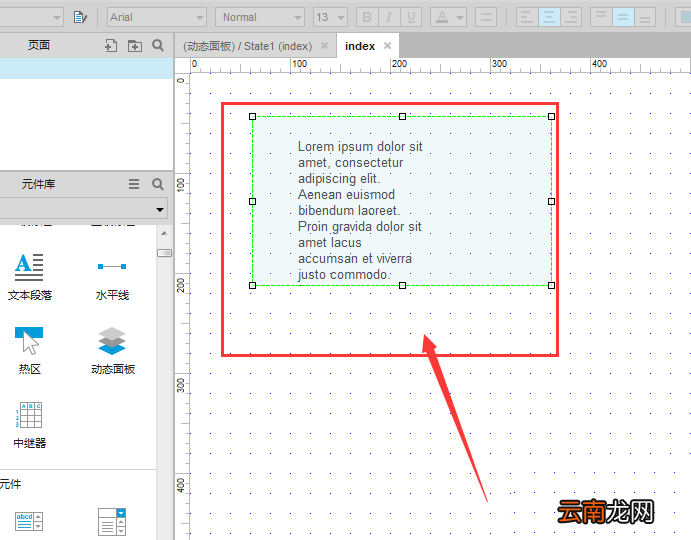Select the 文本段落 widget icon
The height and width of the screenshot is (540, 691).
29,268
